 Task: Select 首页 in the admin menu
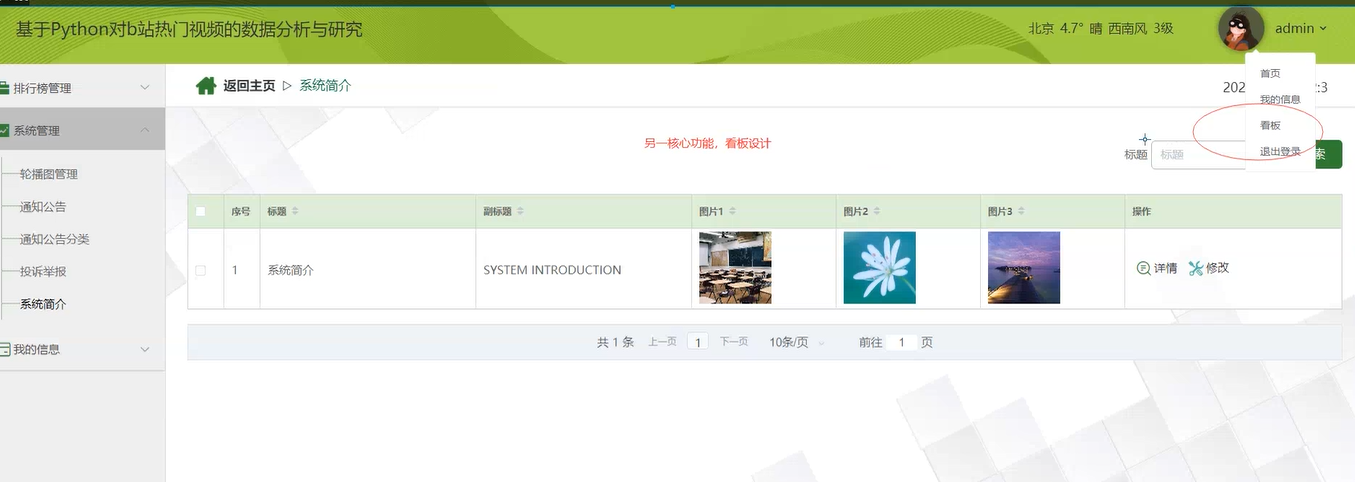point(1270,73)
